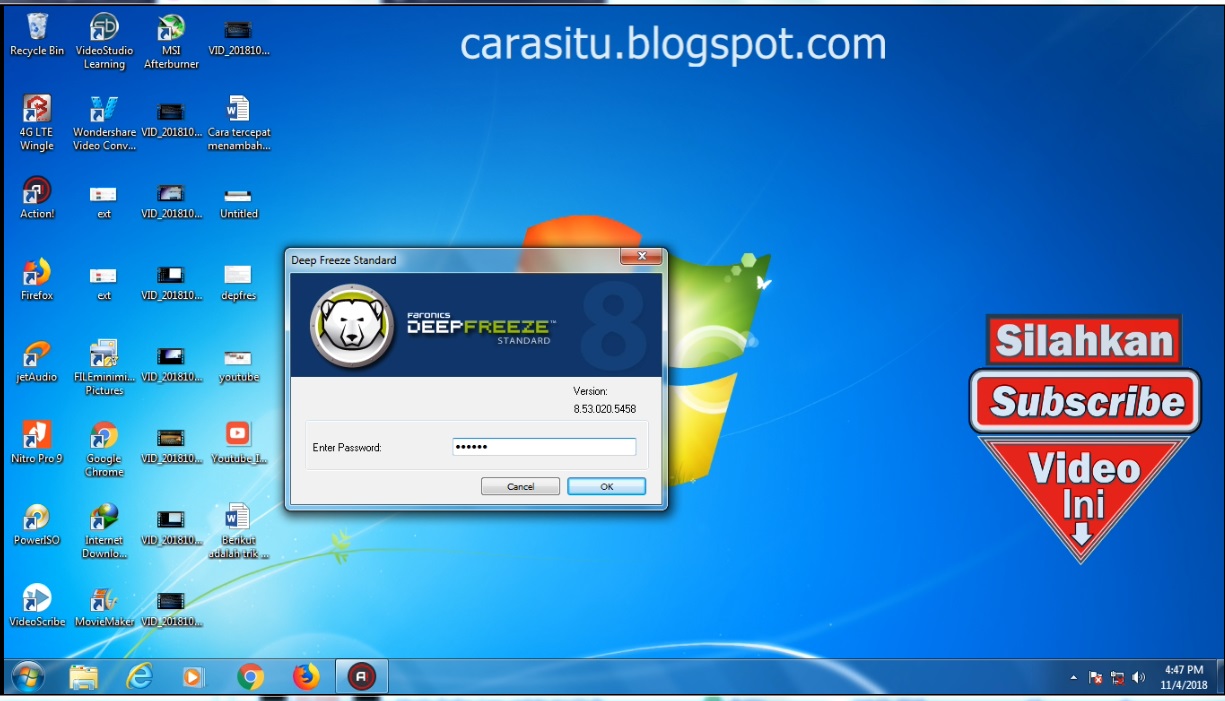
Task: Select the VideoStudio Learning desktop shortcut
Action: tap(104, 42)
